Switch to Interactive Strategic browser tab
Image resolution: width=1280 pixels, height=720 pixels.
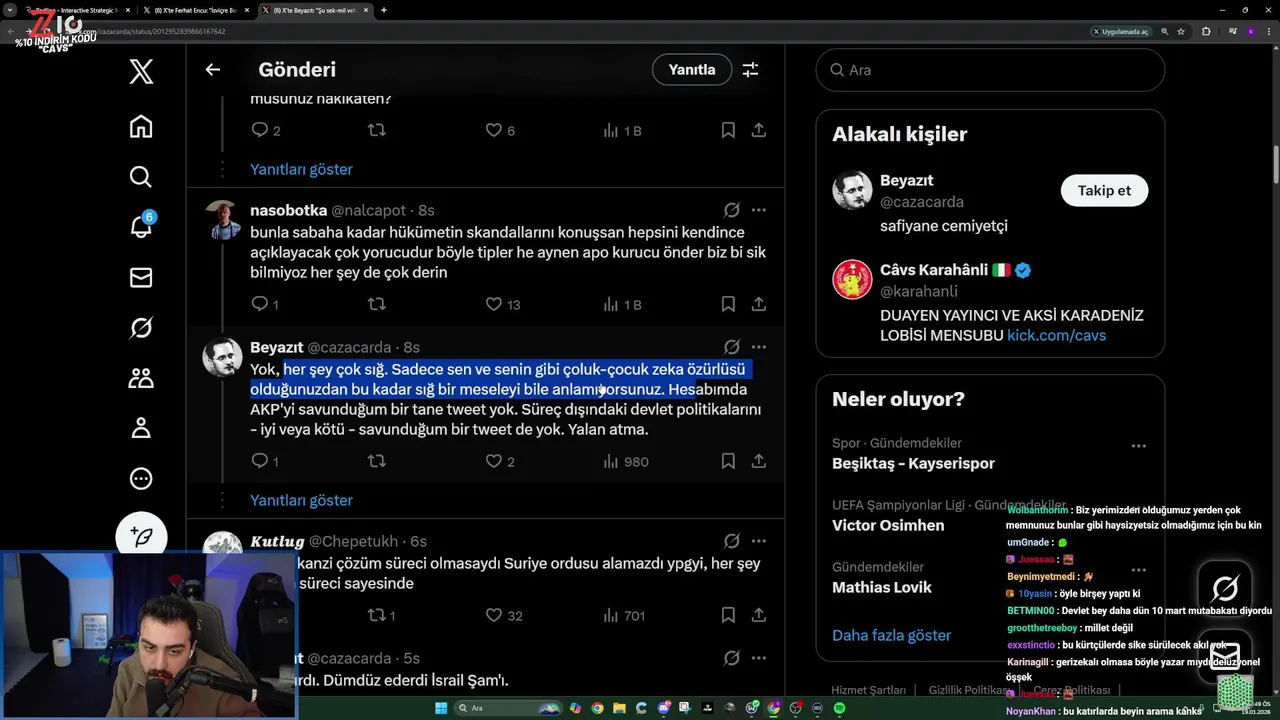[78, 10]
